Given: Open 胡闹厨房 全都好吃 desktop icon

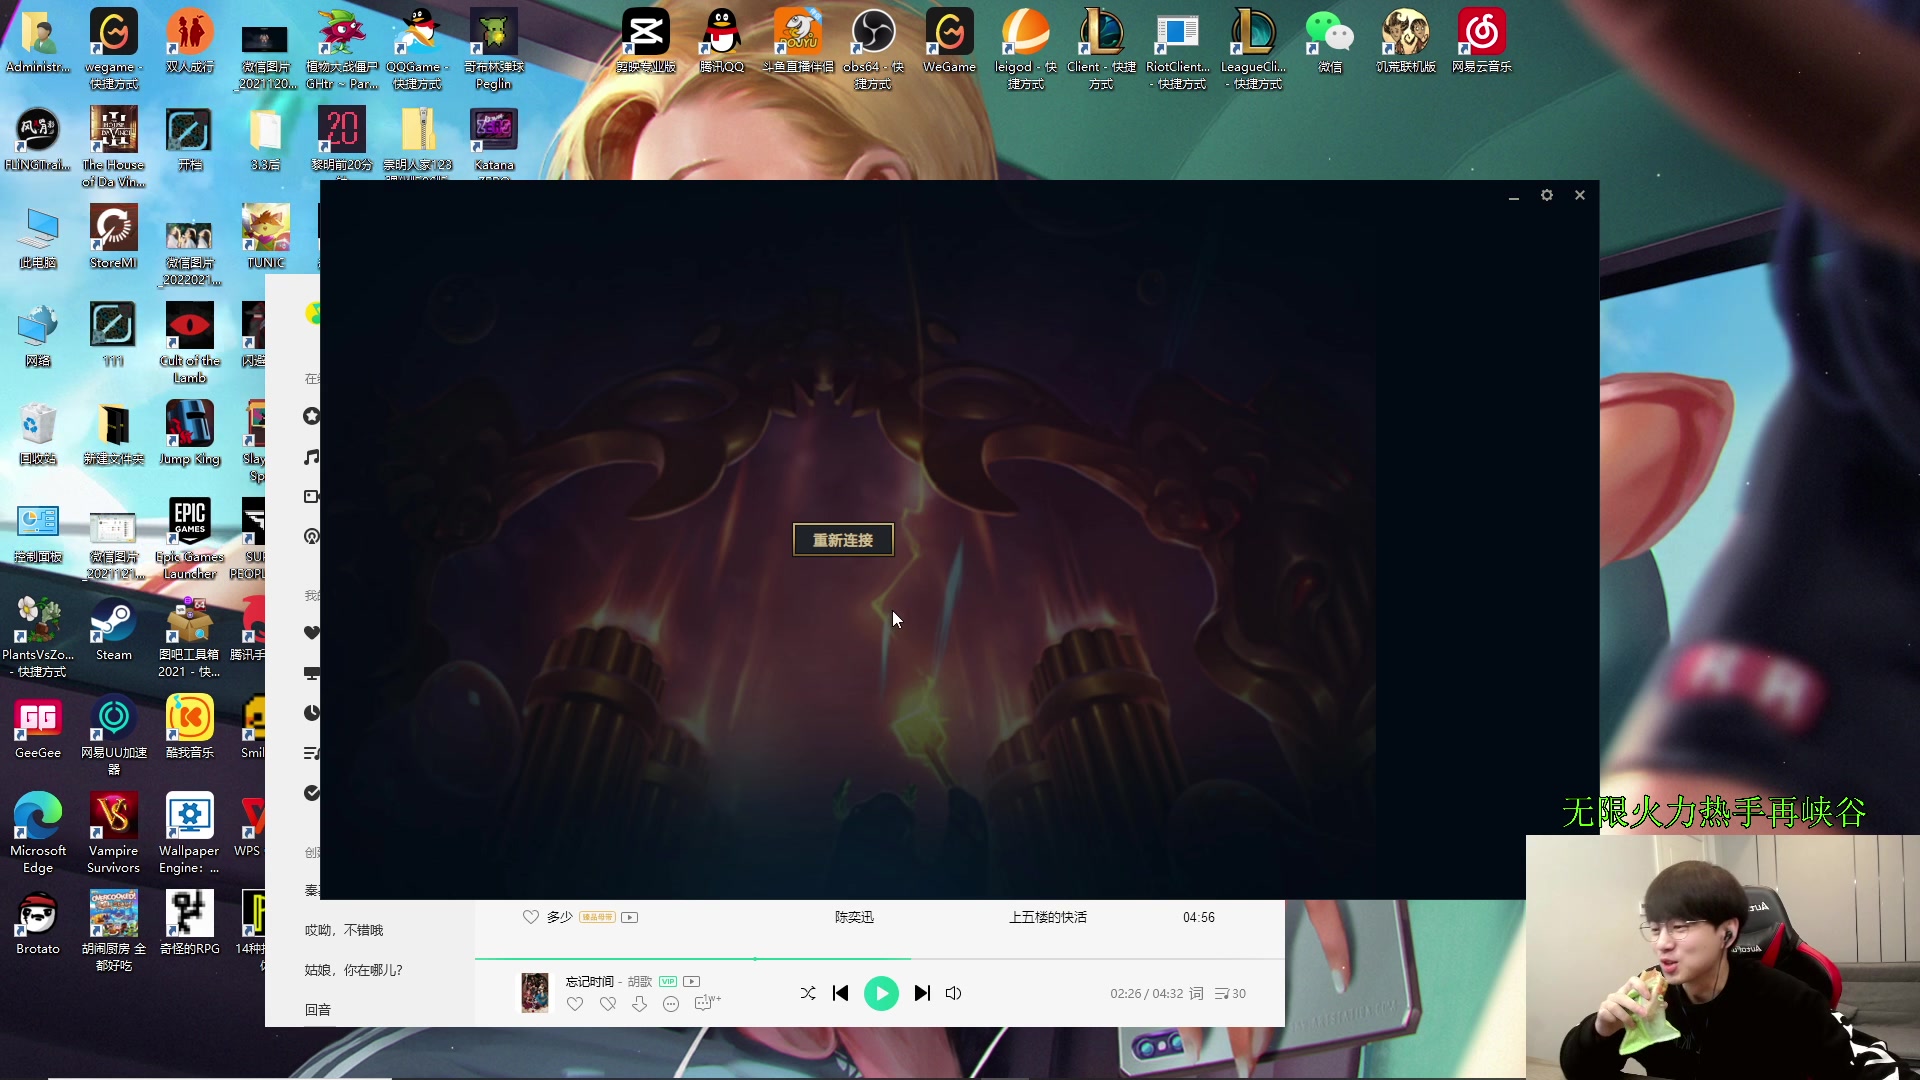Looking at the screenshot, I should click(114, 931).
